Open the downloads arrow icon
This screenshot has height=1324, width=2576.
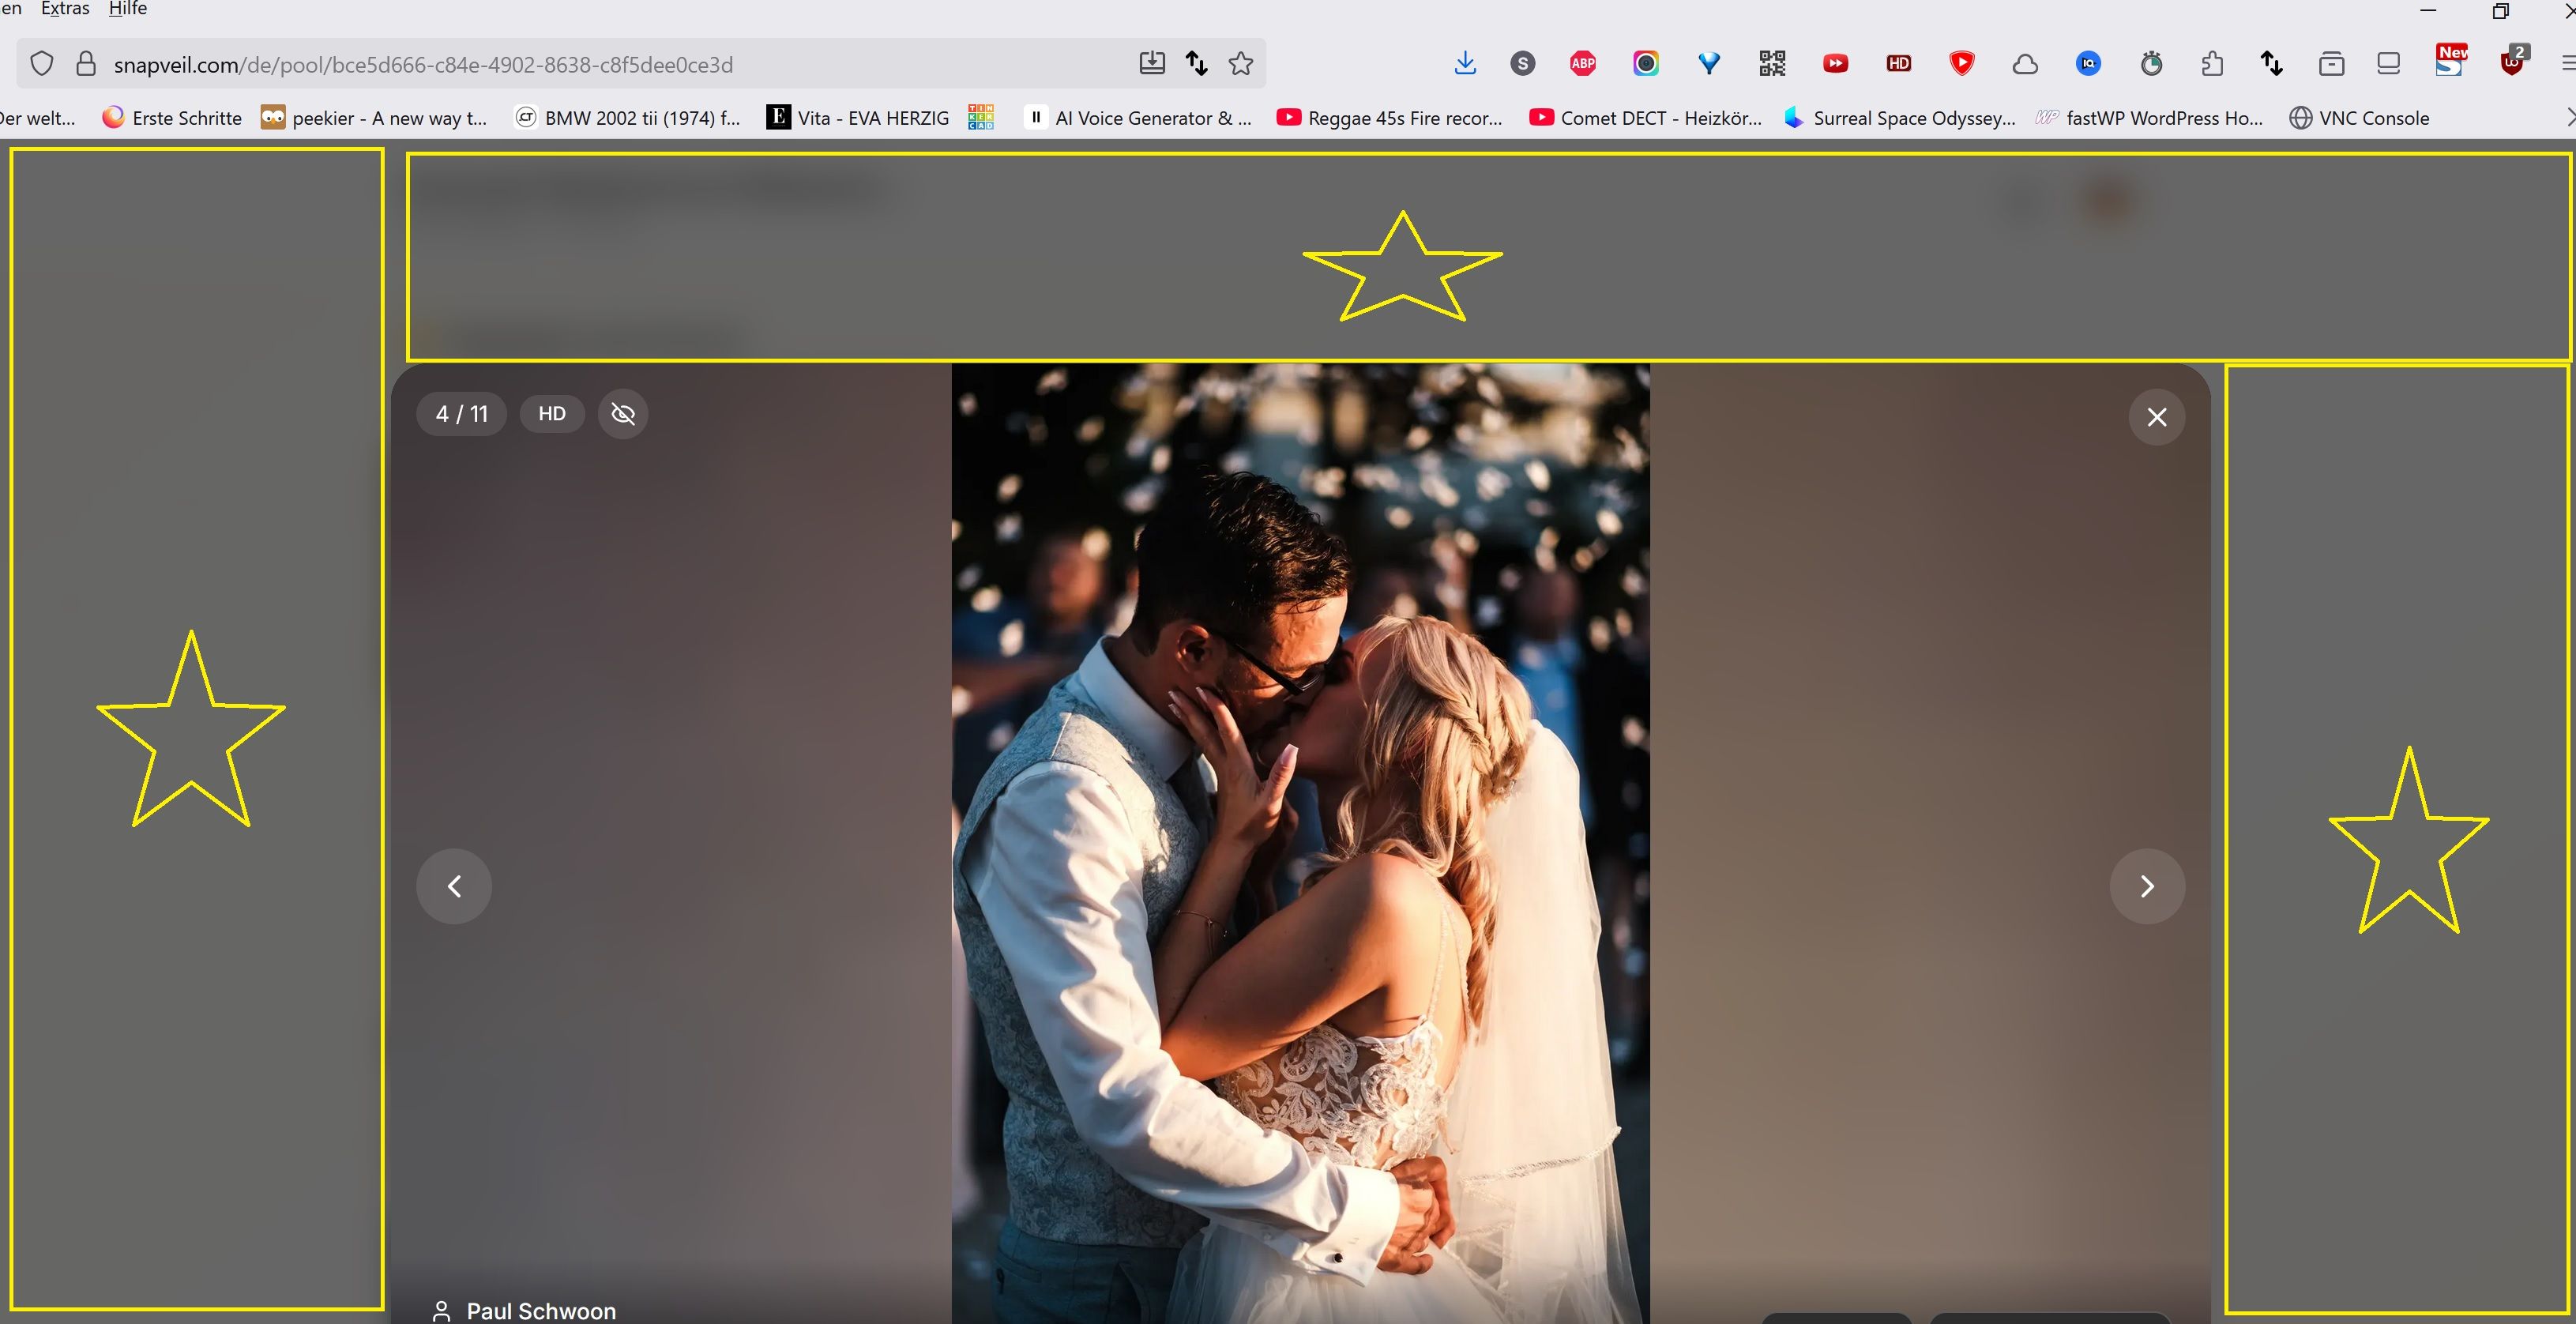[1465, 64]
